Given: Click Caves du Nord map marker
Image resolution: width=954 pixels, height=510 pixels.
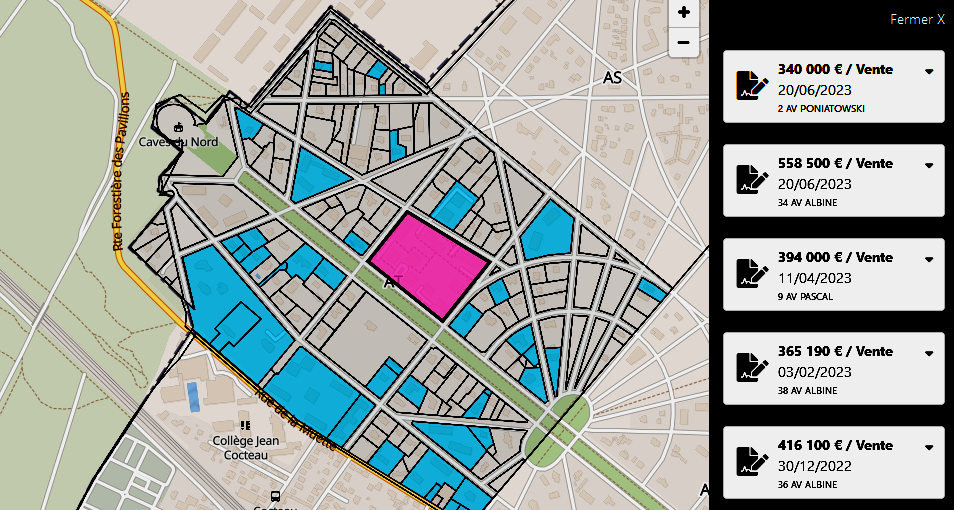Looking at the screenshot, I should point(178,127).
